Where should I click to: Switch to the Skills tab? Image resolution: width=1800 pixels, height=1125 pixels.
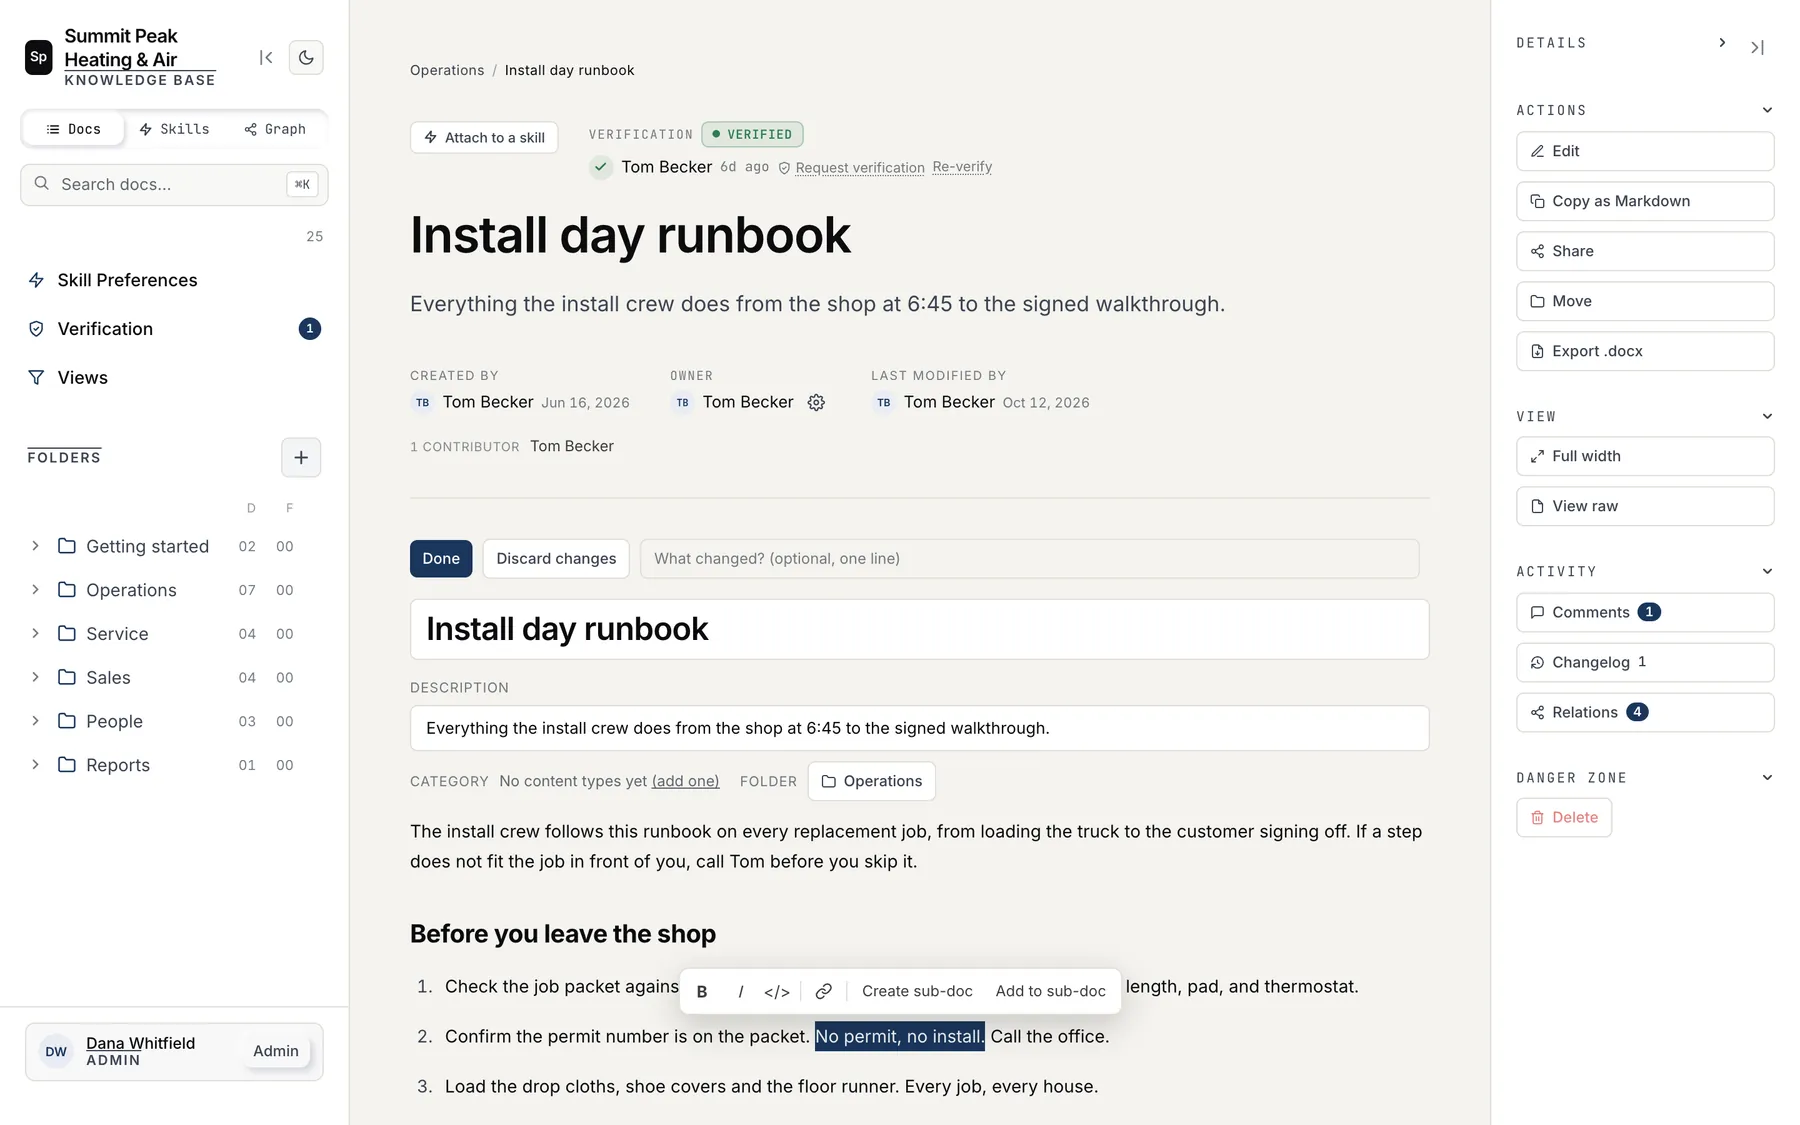(174, 129)
